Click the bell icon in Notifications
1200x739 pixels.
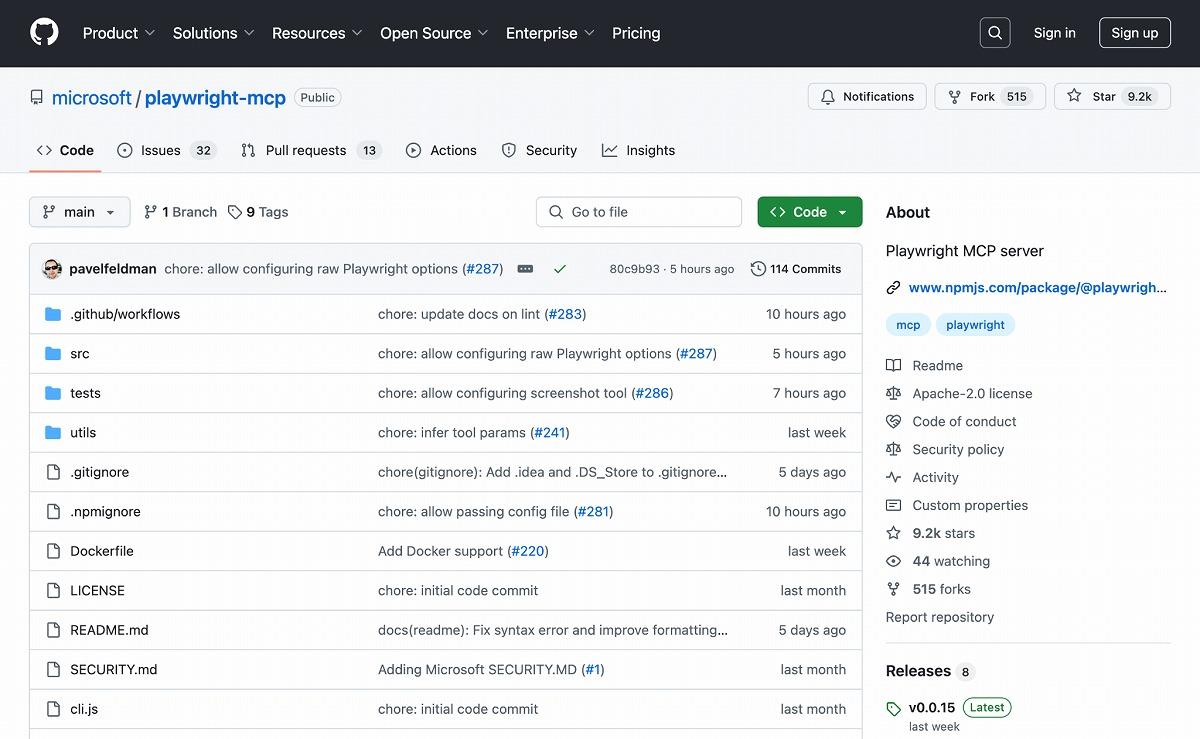[828, 97]
